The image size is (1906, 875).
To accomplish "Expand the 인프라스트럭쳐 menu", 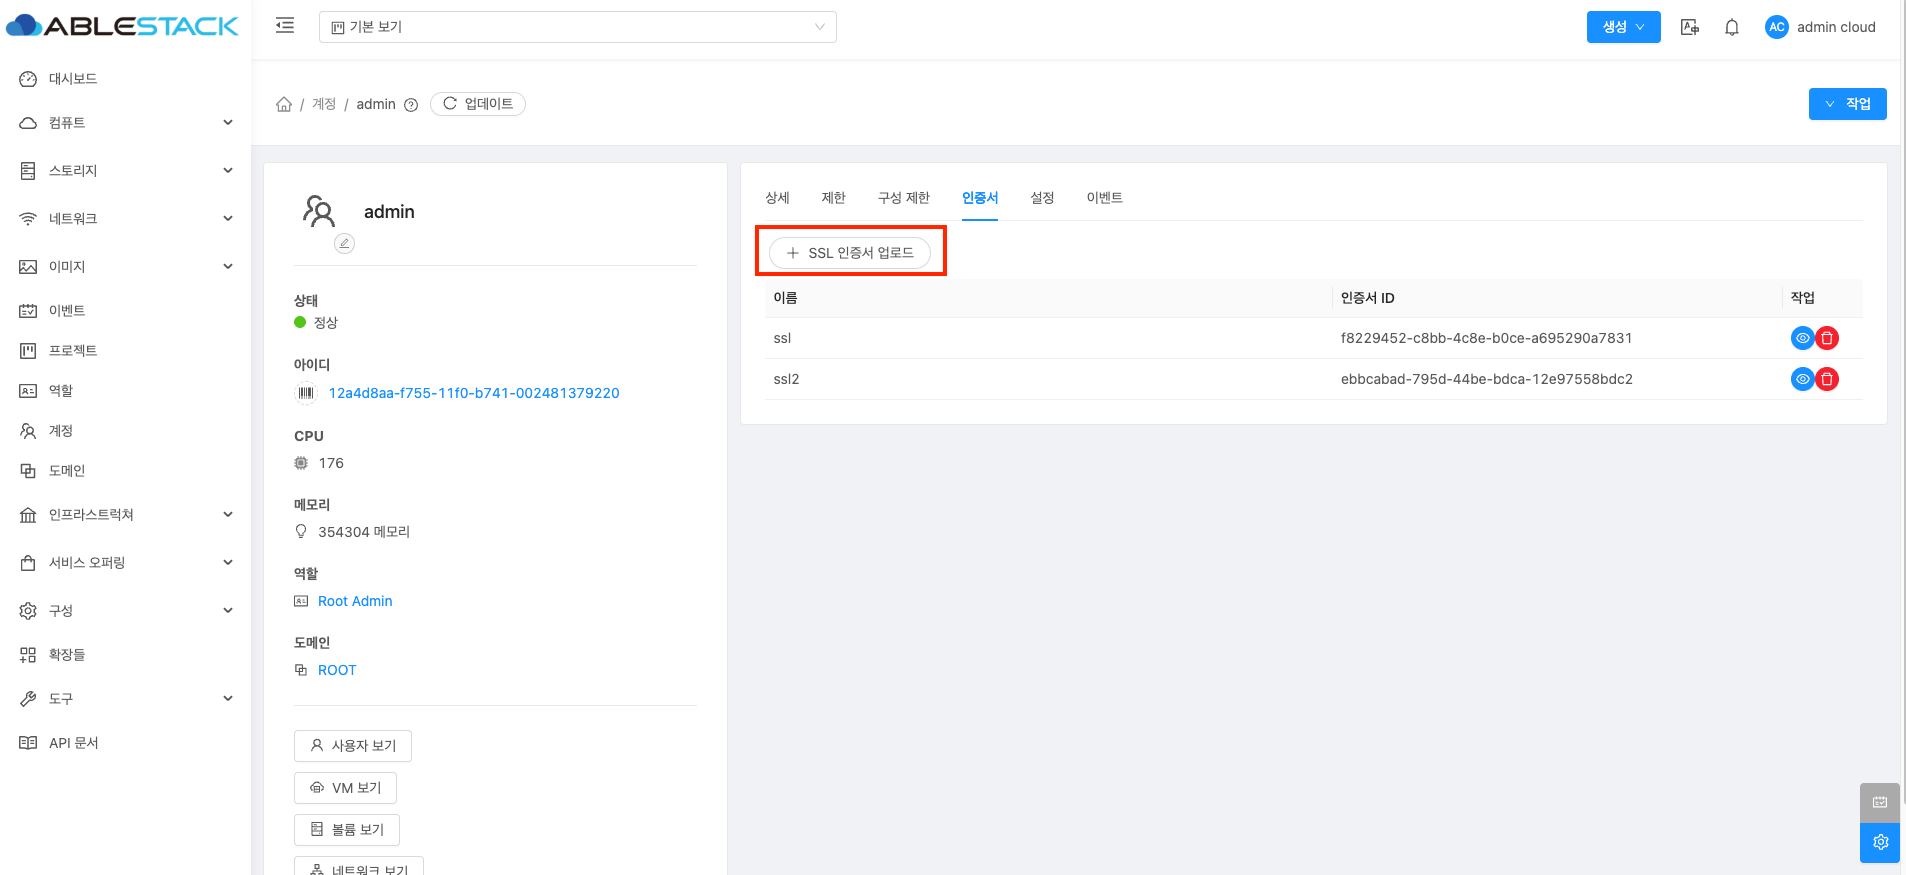I will pos(125,515).
